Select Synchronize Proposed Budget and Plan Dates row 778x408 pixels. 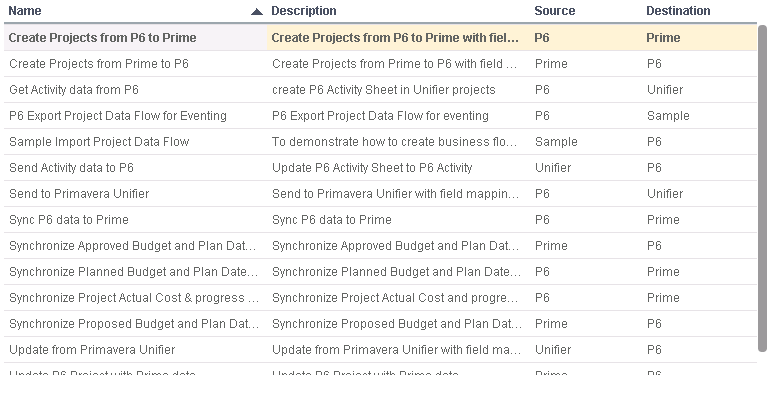pyautogui.click(x=133, y=324)
